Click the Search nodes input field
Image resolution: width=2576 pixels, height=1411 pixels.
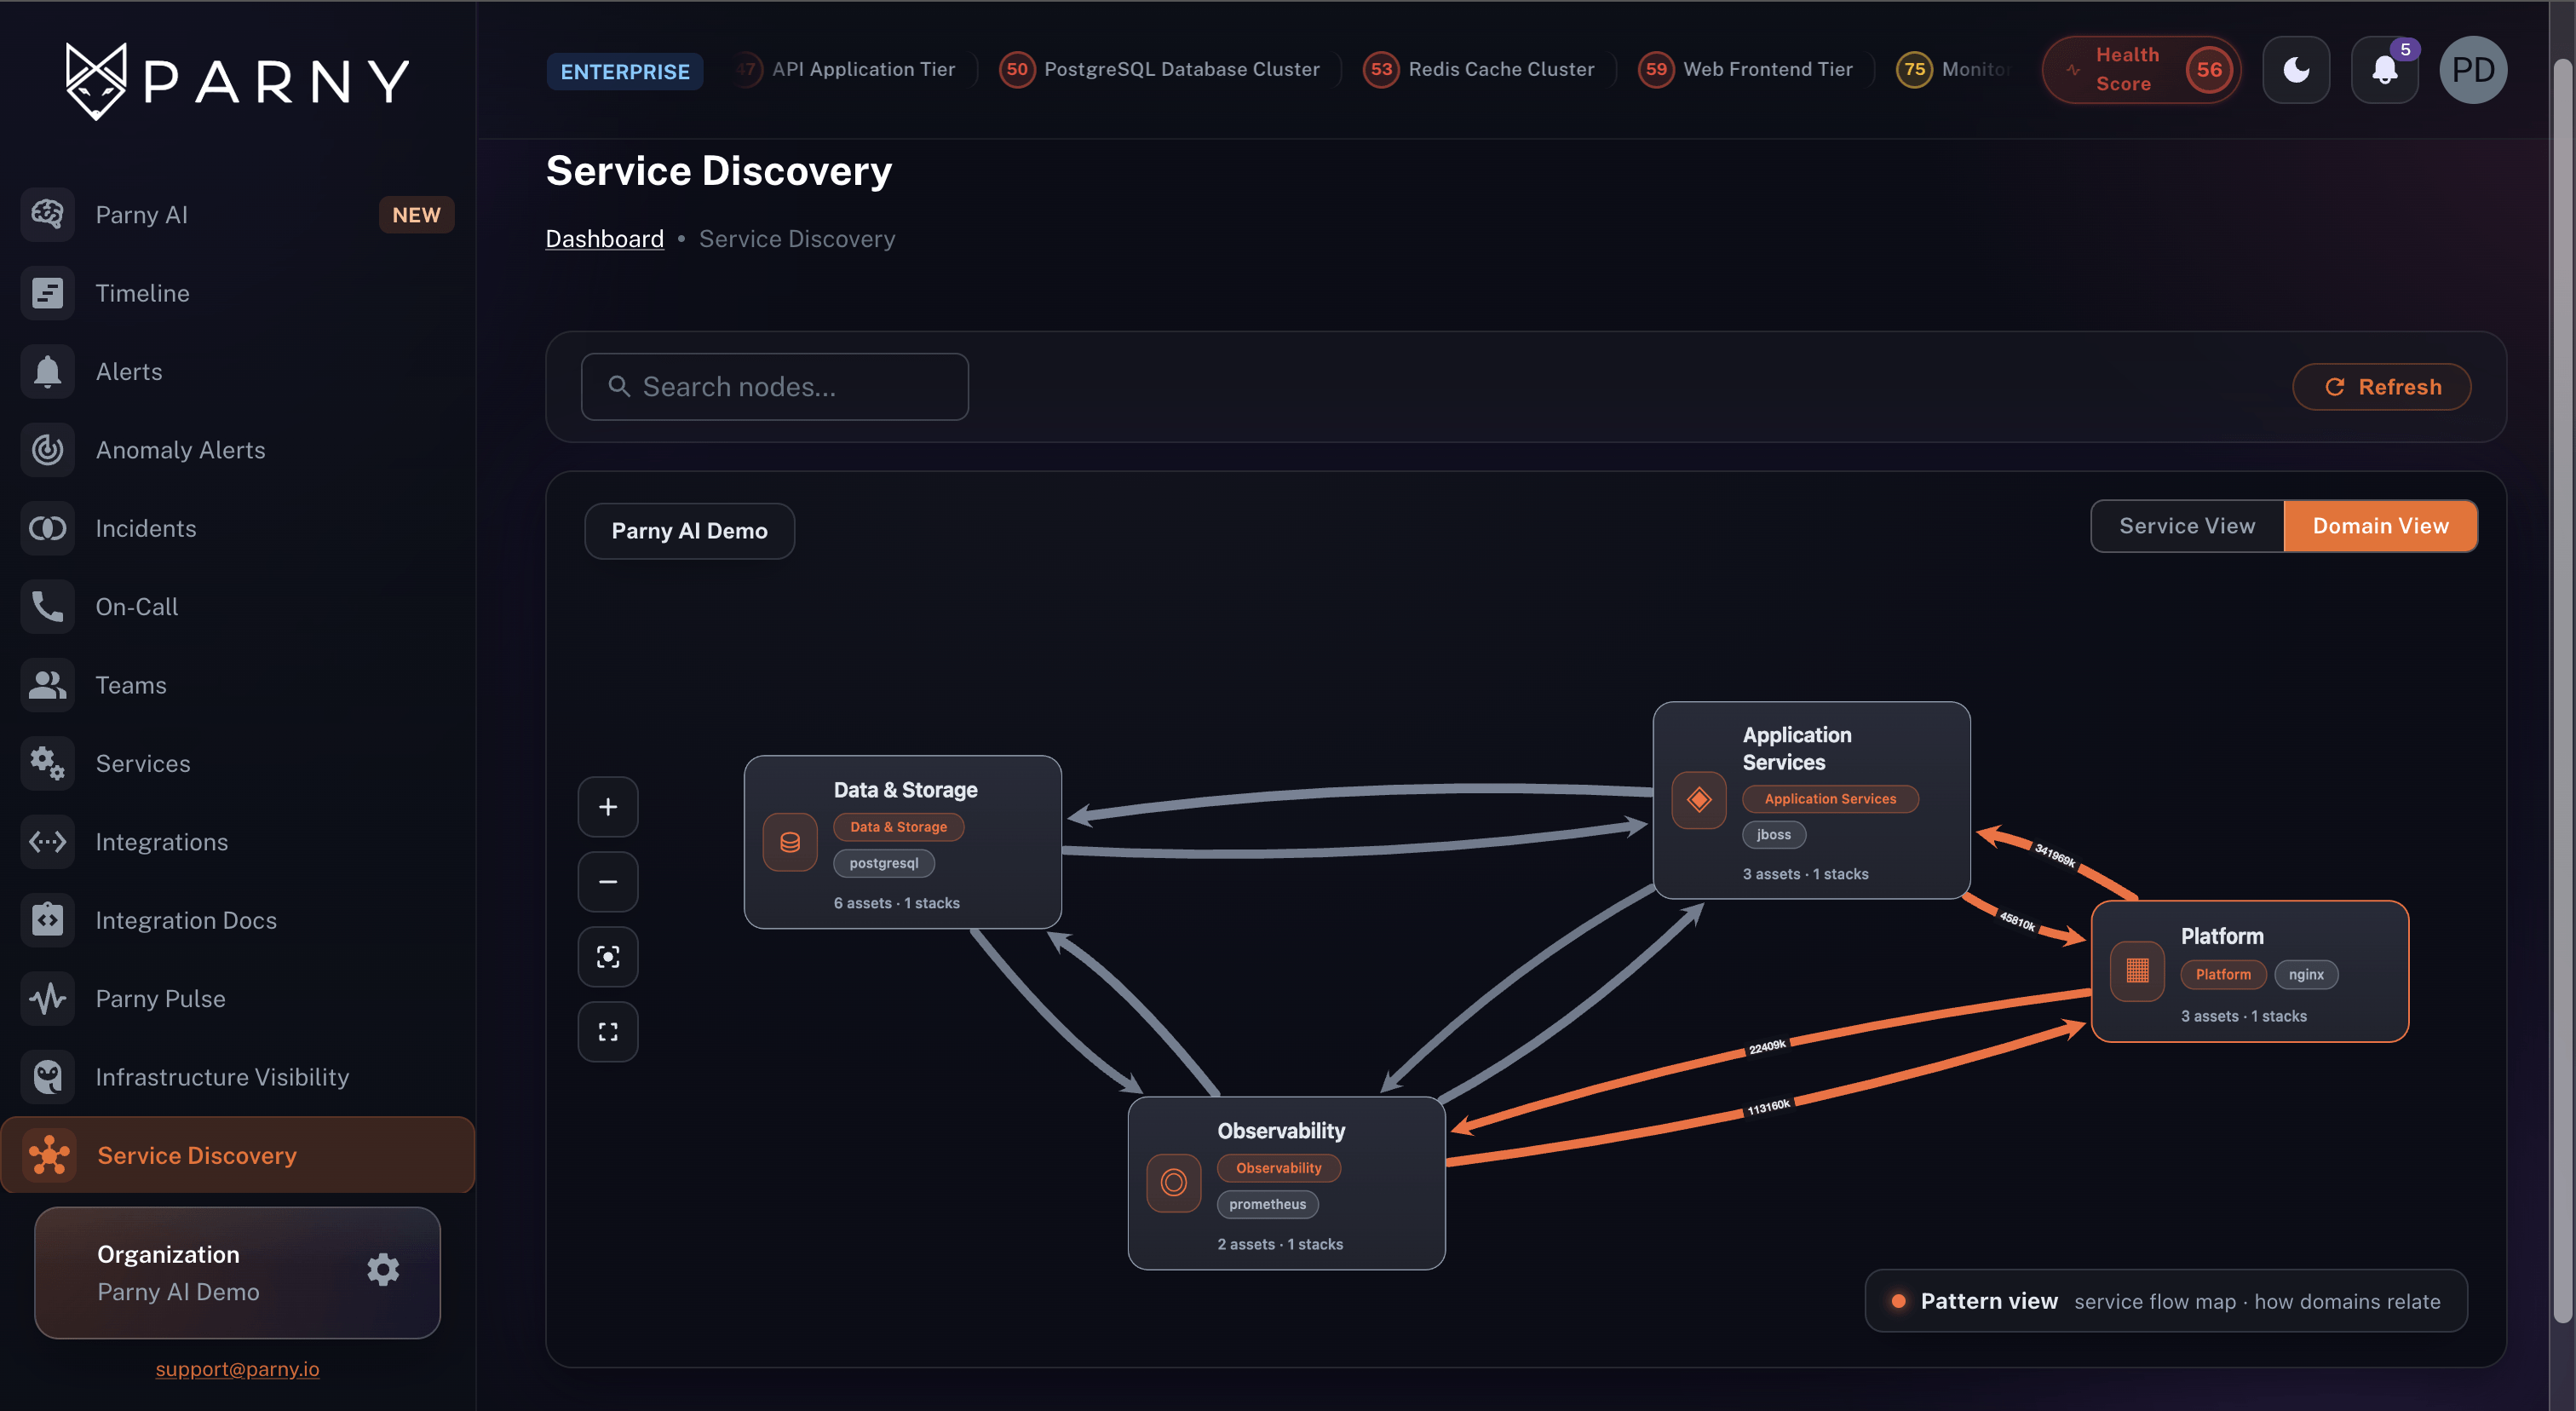coord(774,387)
